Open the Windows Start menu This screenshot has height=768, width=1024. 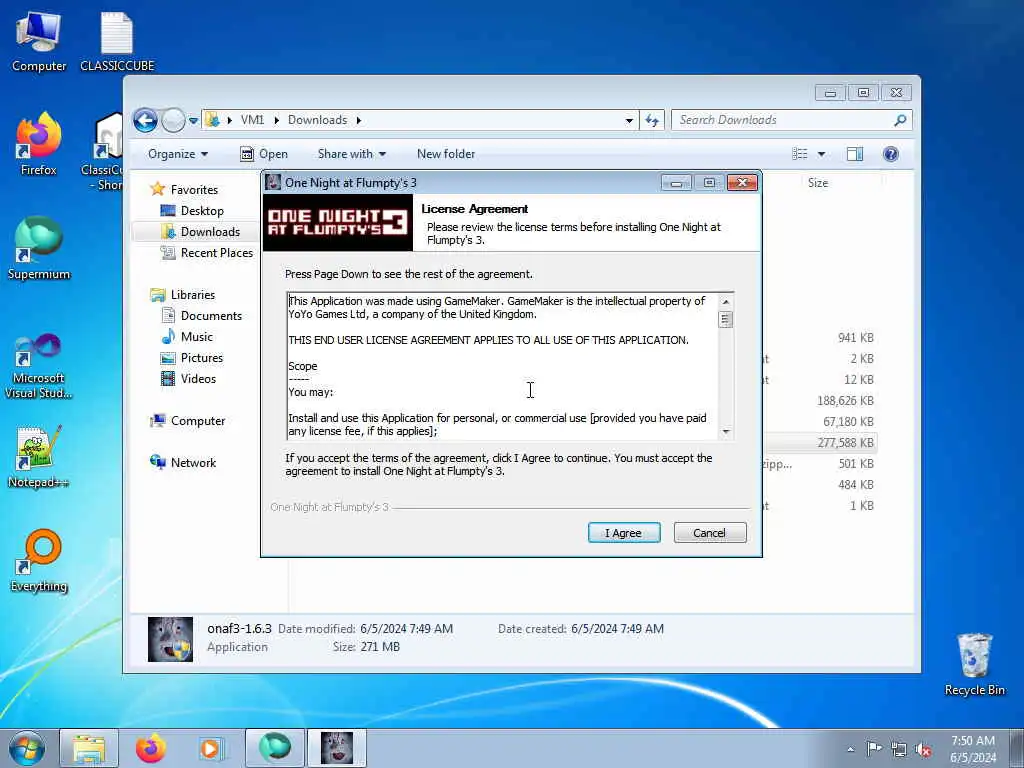coord(27,748)
